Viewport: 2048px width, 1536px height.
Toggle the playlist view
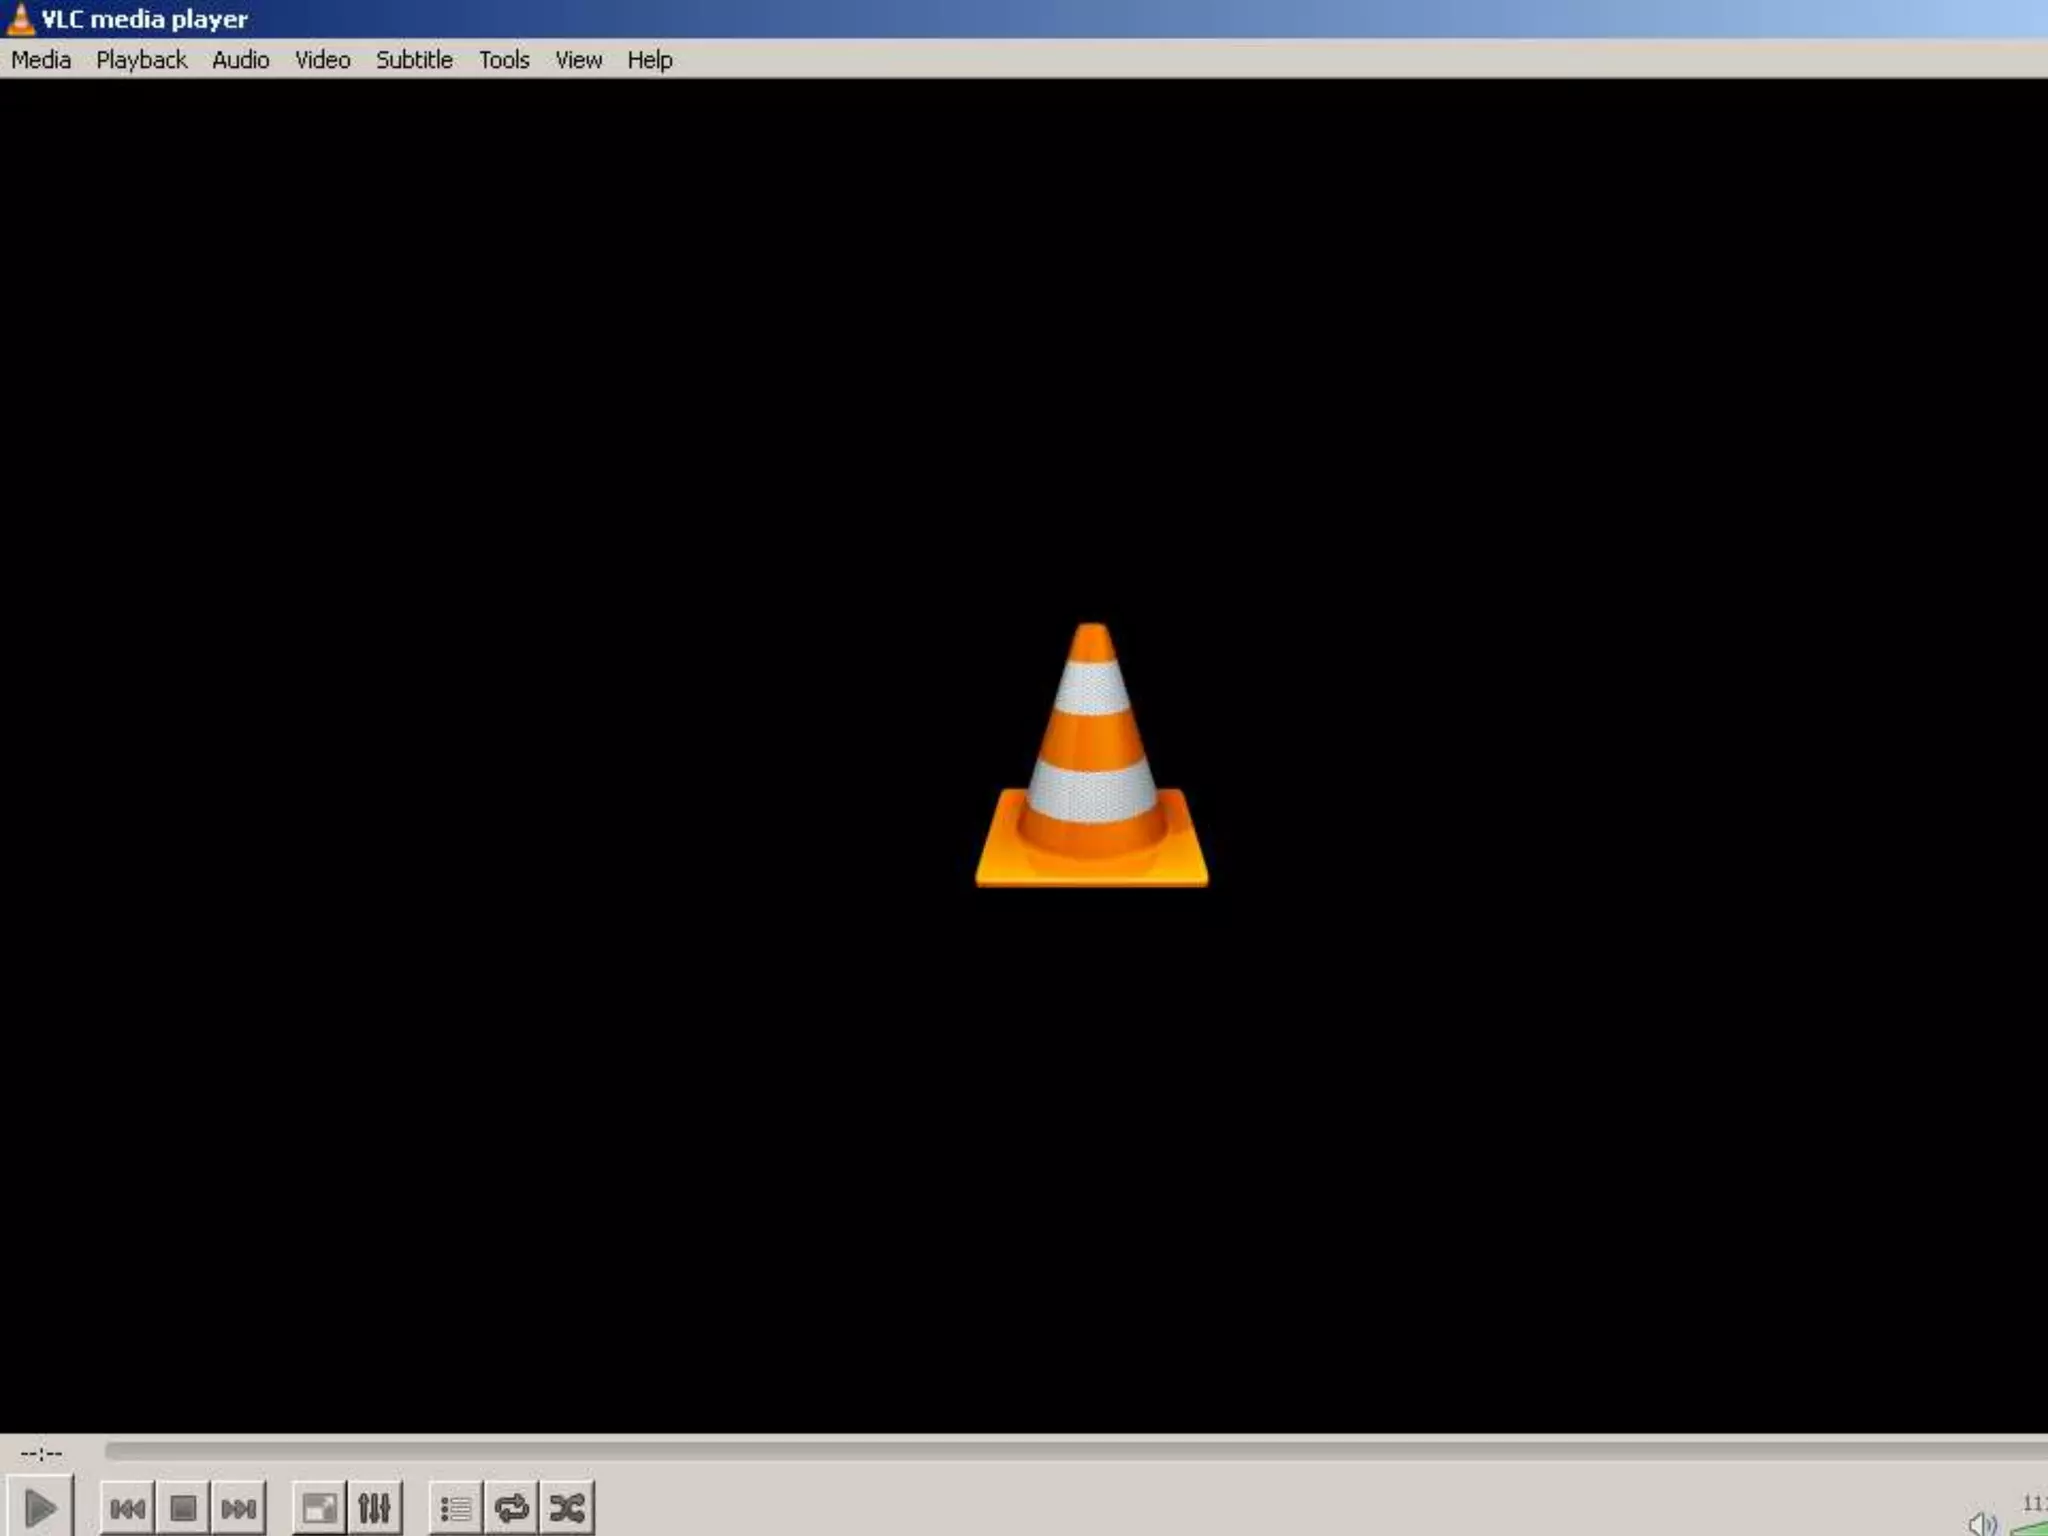click(456, 1507)
